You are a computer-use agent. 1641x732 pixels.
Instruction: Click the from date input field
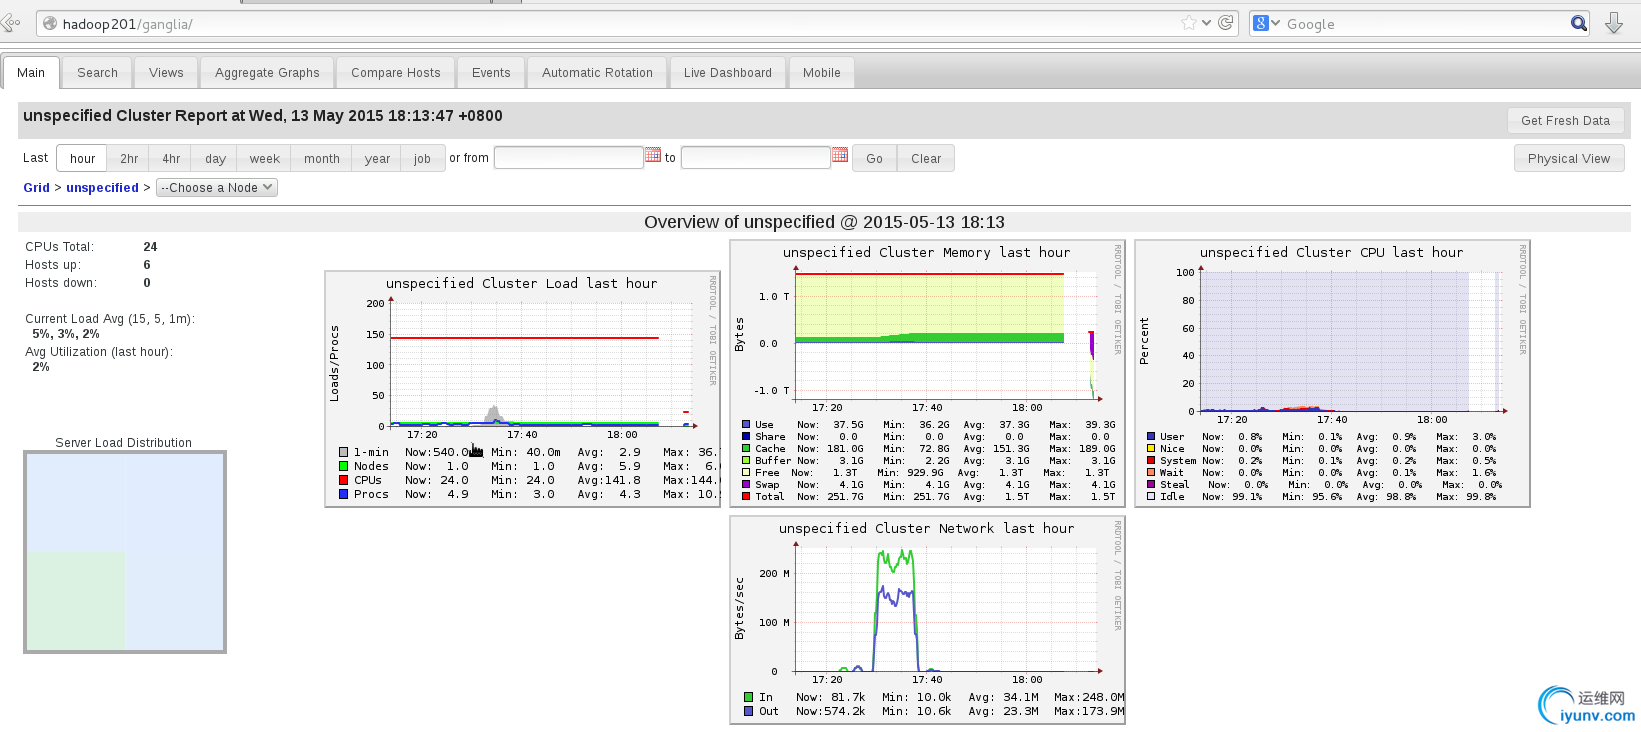pyautogui.click(x=568, y=157)
